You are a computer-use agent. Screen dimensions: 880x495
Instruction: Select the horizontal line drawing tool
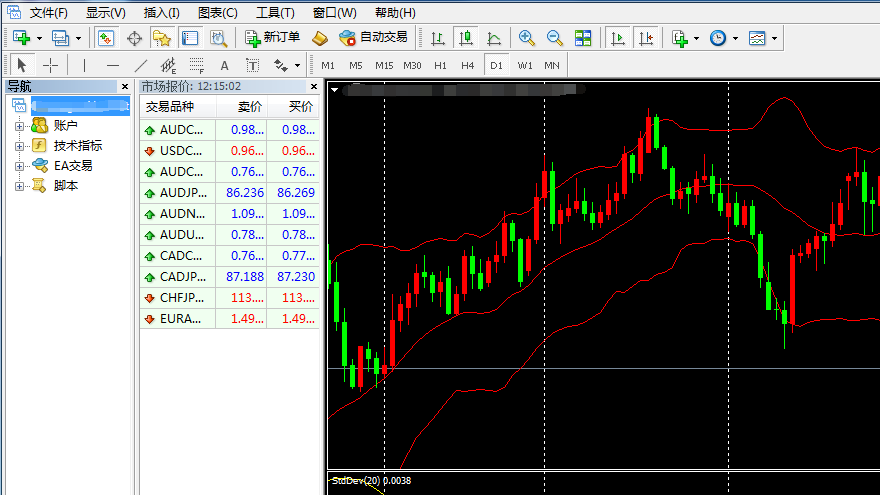112,65
